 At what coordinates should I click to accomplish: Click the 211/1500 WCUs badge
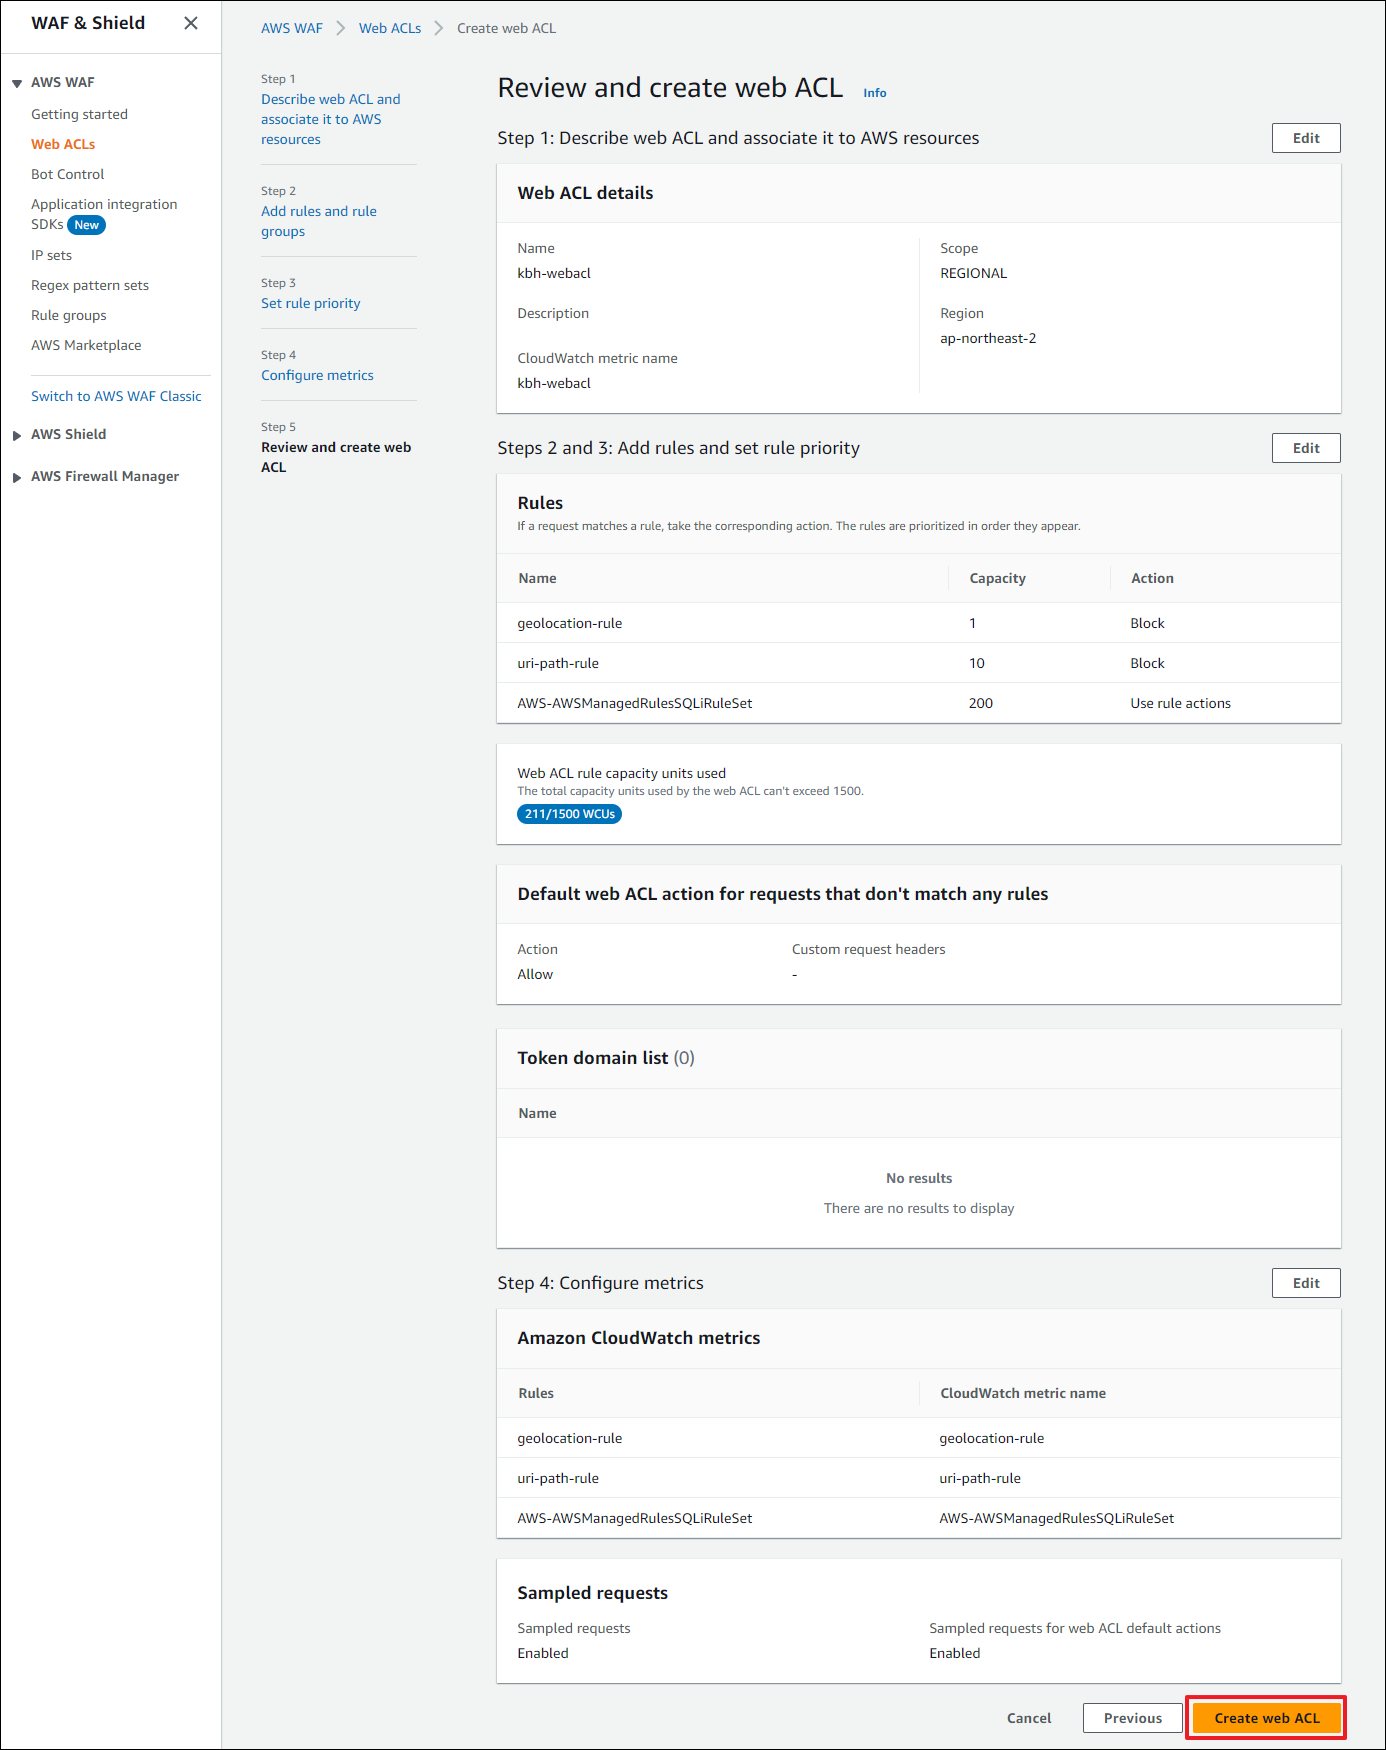point(569,814)
